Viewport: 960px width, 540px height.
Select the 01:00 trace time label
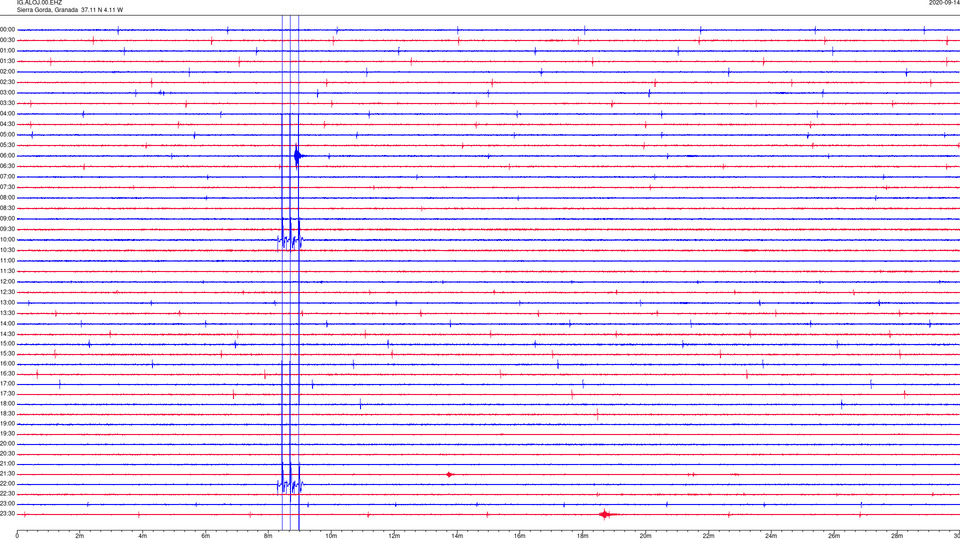tap(7, 51)
